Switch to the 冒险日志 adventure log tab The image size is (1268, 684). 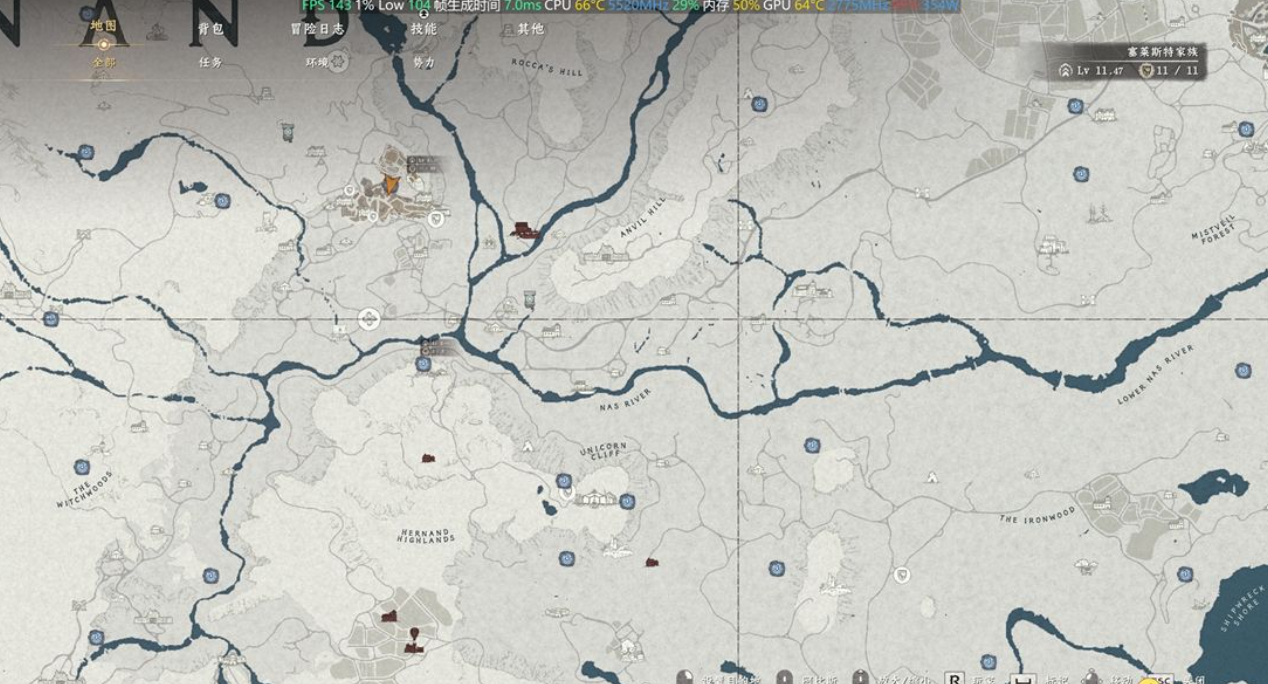[x=317, y=29]
